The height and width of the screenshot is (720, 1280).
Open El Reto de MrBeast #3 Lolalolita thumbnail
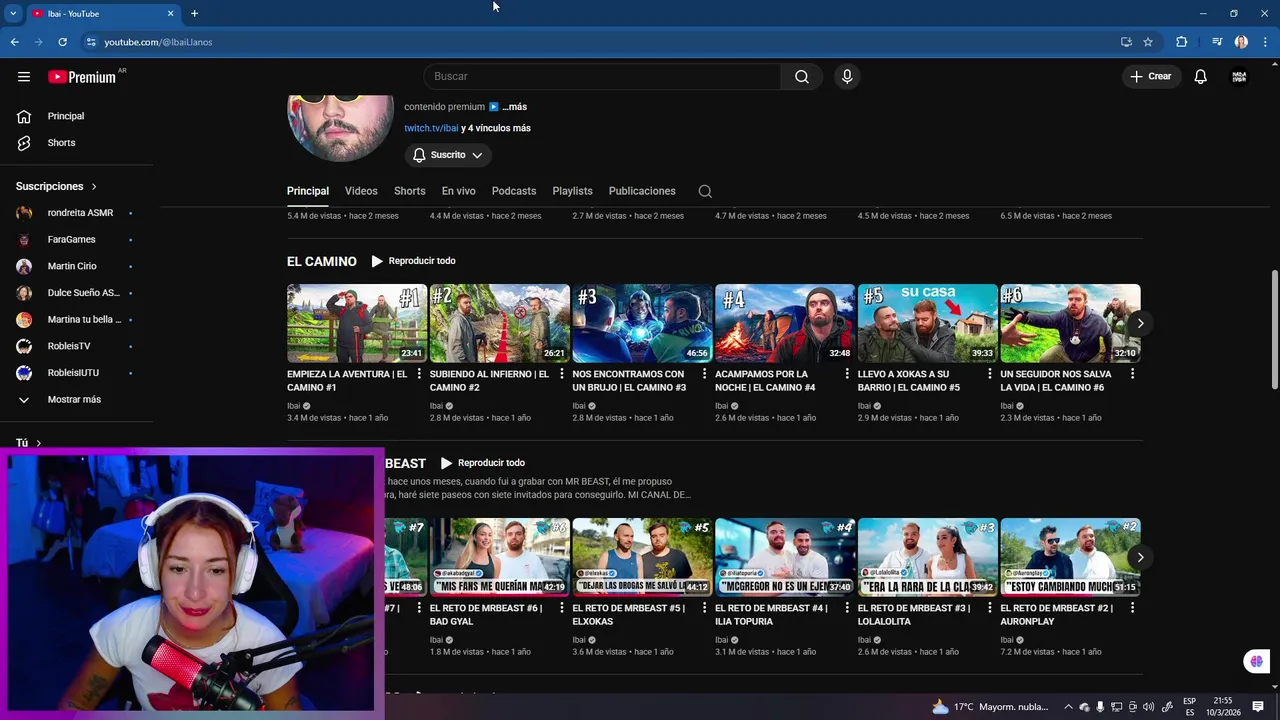pyautogui.click(x=928, y=557)
